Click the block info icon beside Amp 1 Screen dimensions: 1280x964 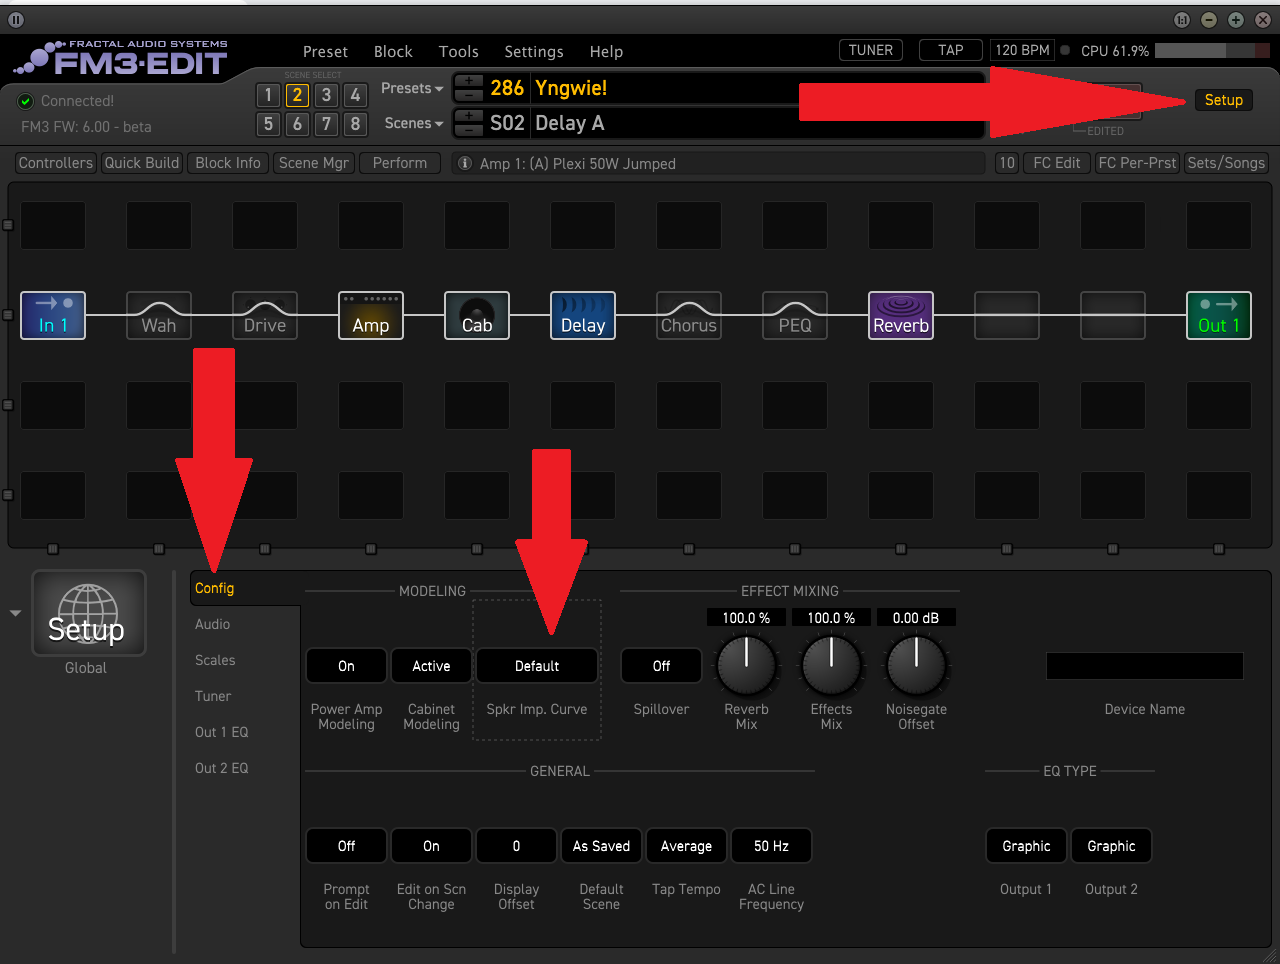pos(464,163)
